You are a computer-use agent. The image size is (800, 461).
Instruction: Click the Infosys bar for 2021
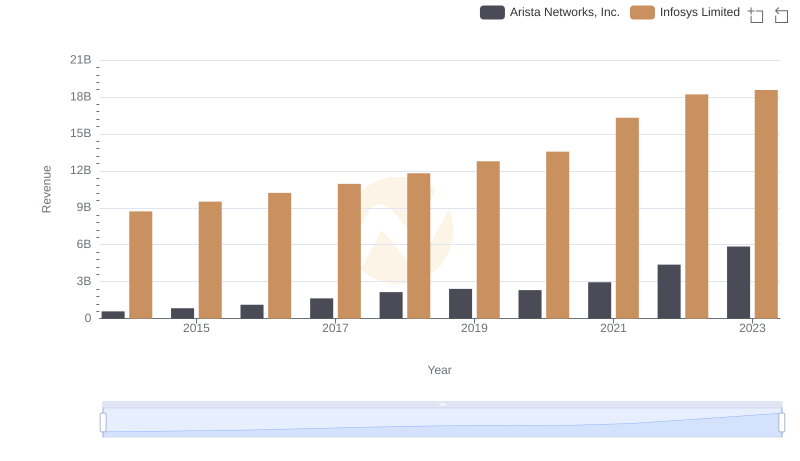click(x=627, y=218)
